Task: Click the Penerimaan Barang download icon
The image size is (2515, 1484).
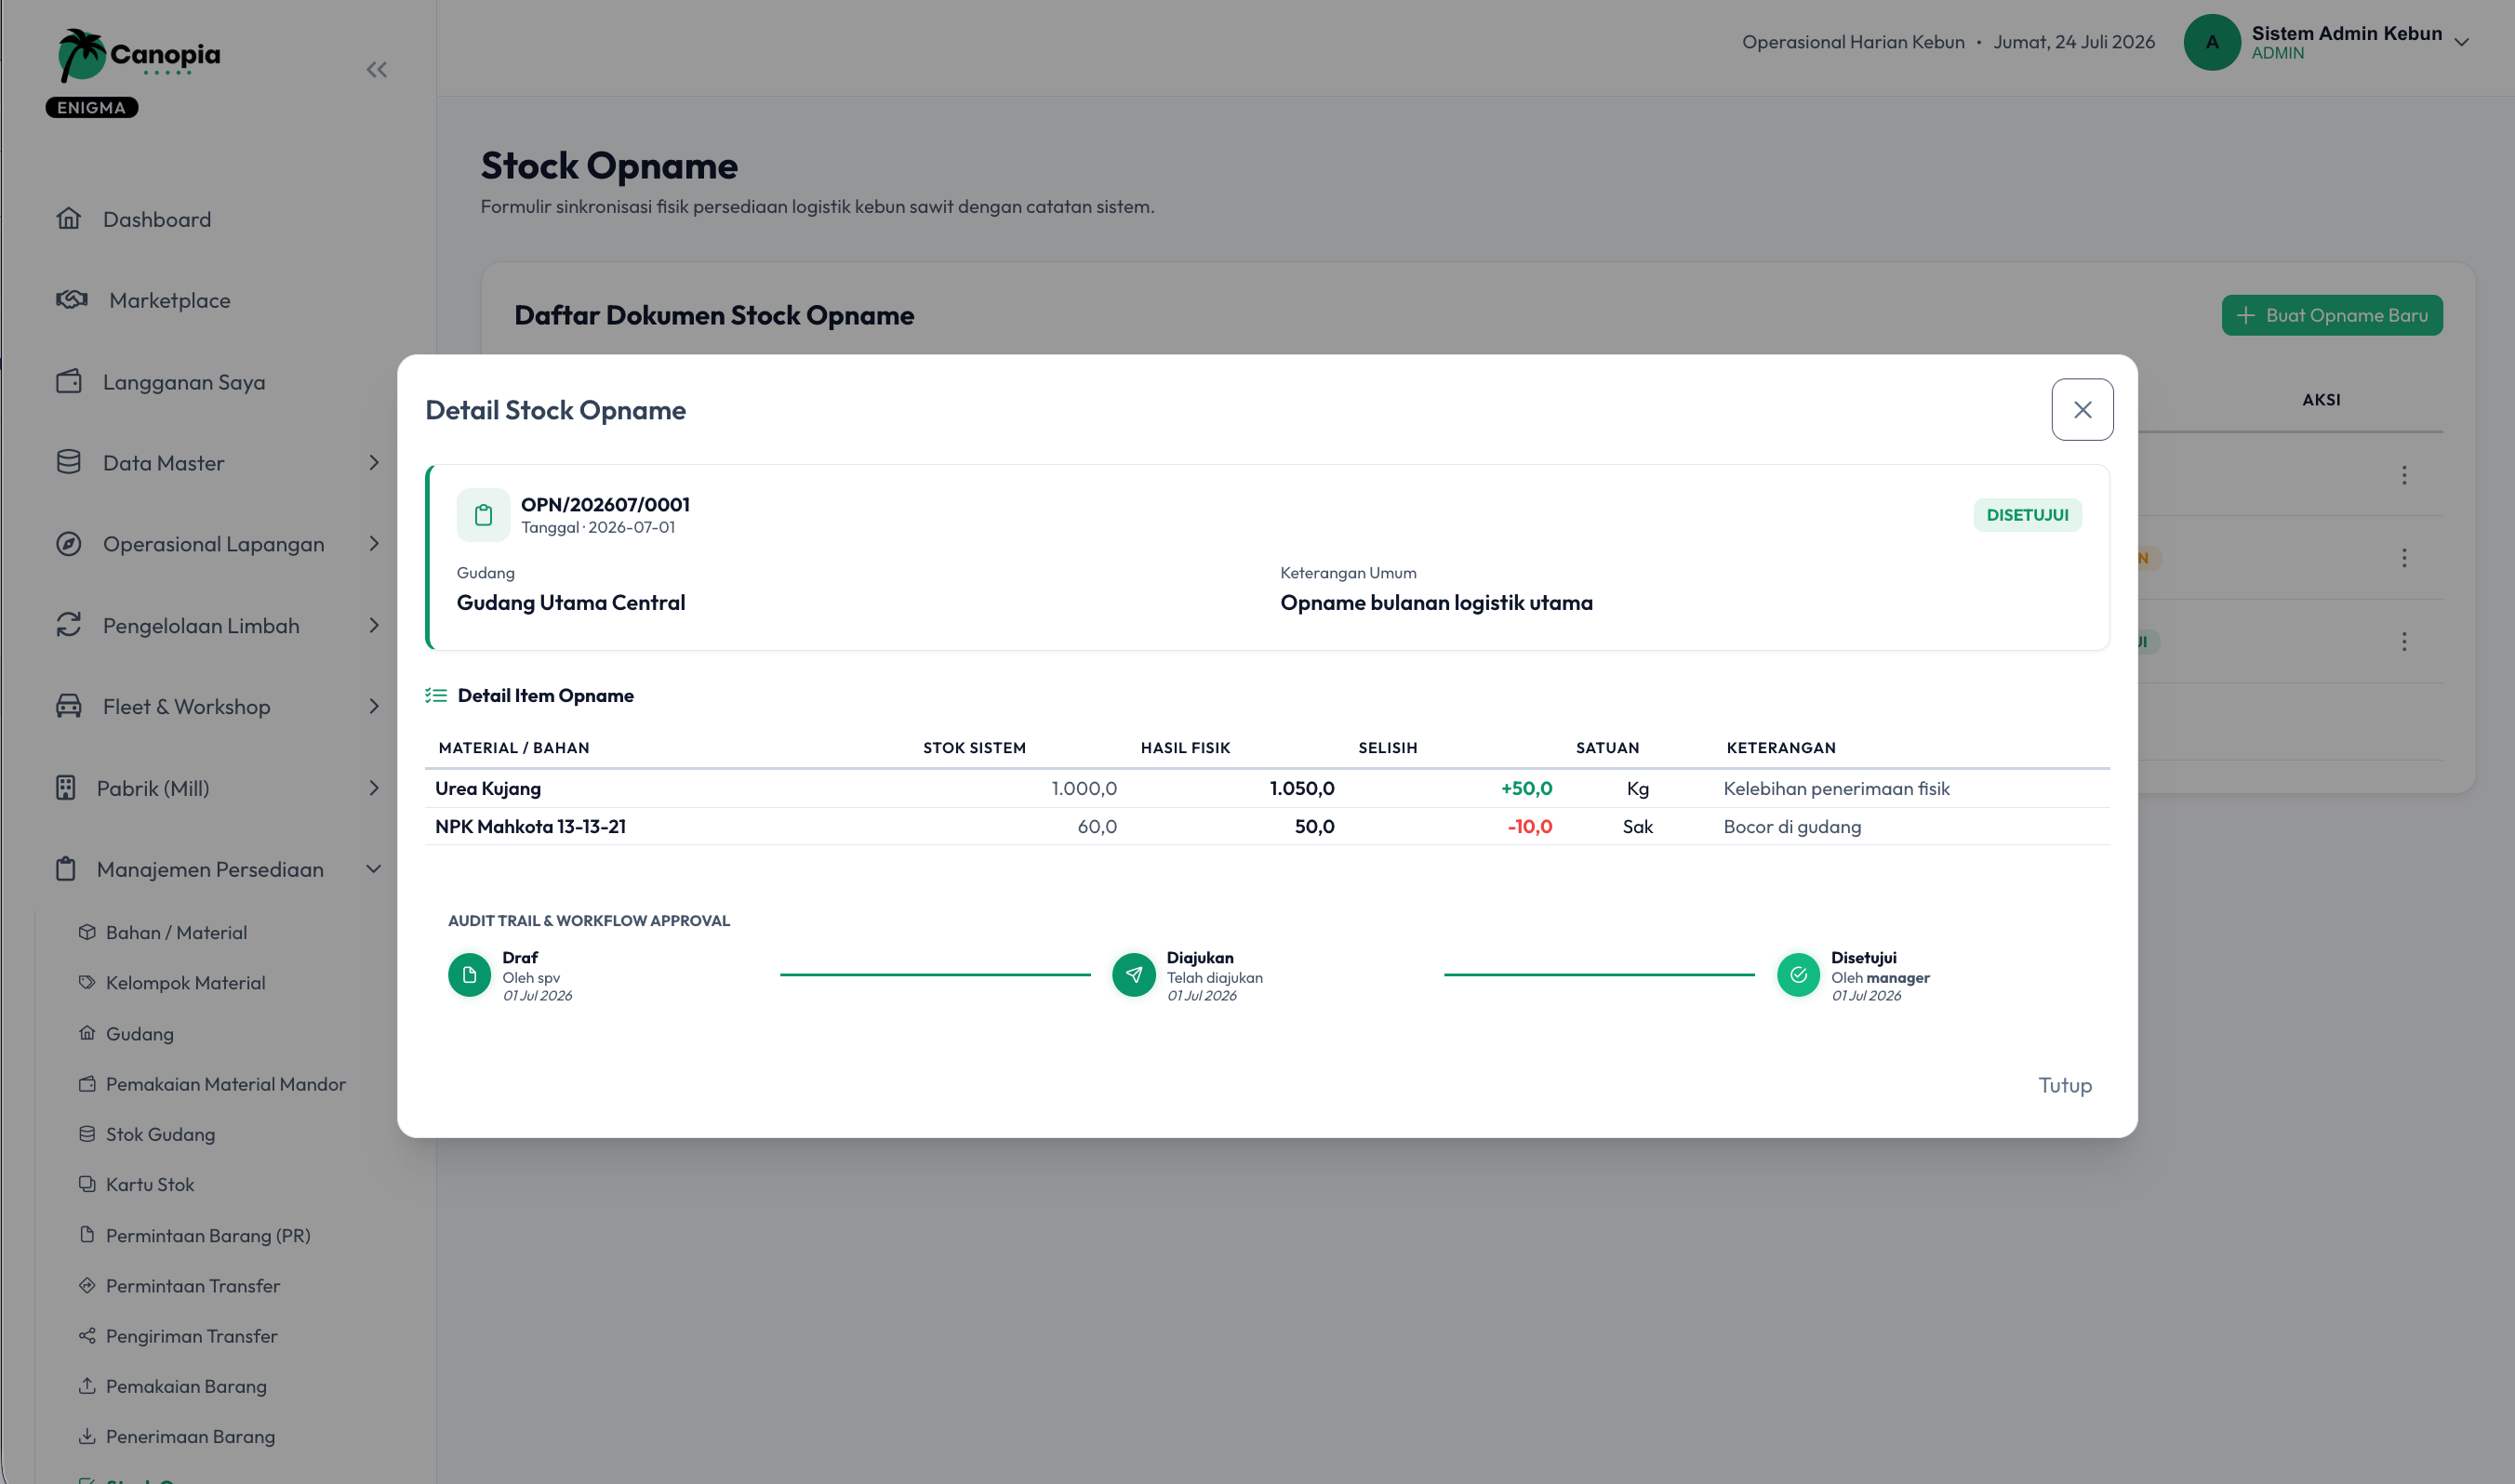Action: pos(87,1436)
